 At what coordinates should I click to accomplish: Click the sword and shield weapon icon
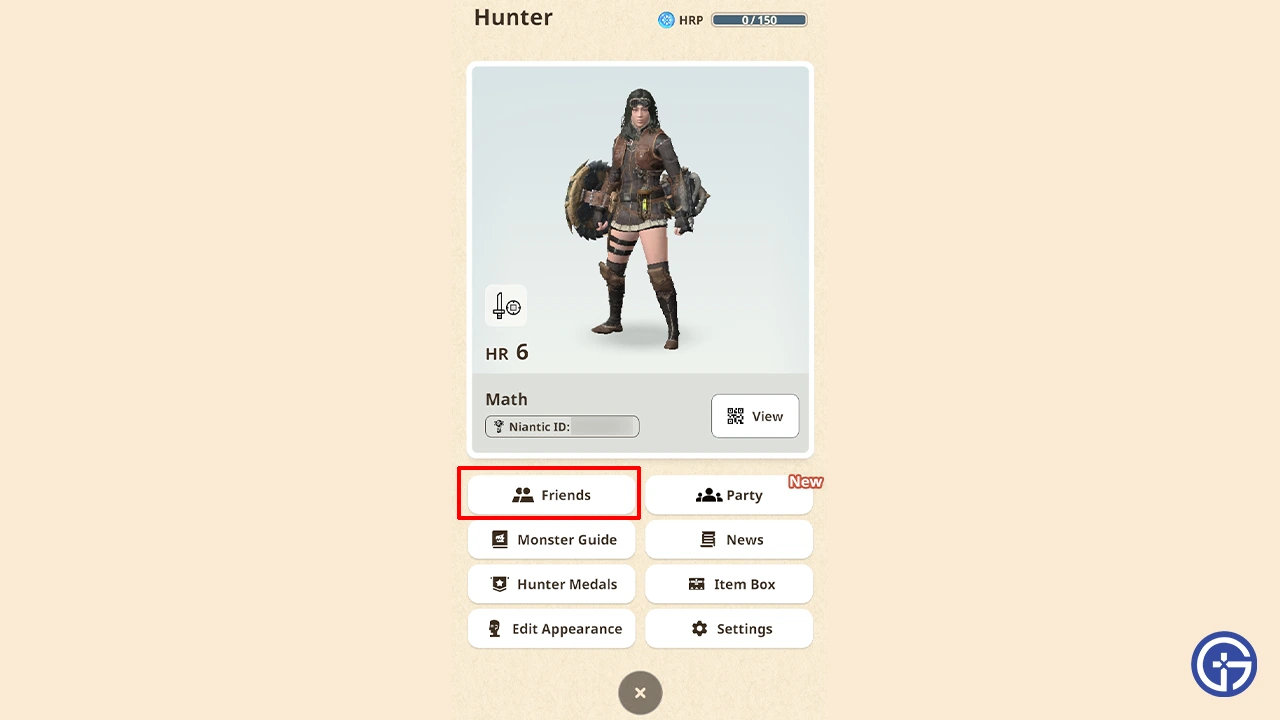tap(506, 306)
